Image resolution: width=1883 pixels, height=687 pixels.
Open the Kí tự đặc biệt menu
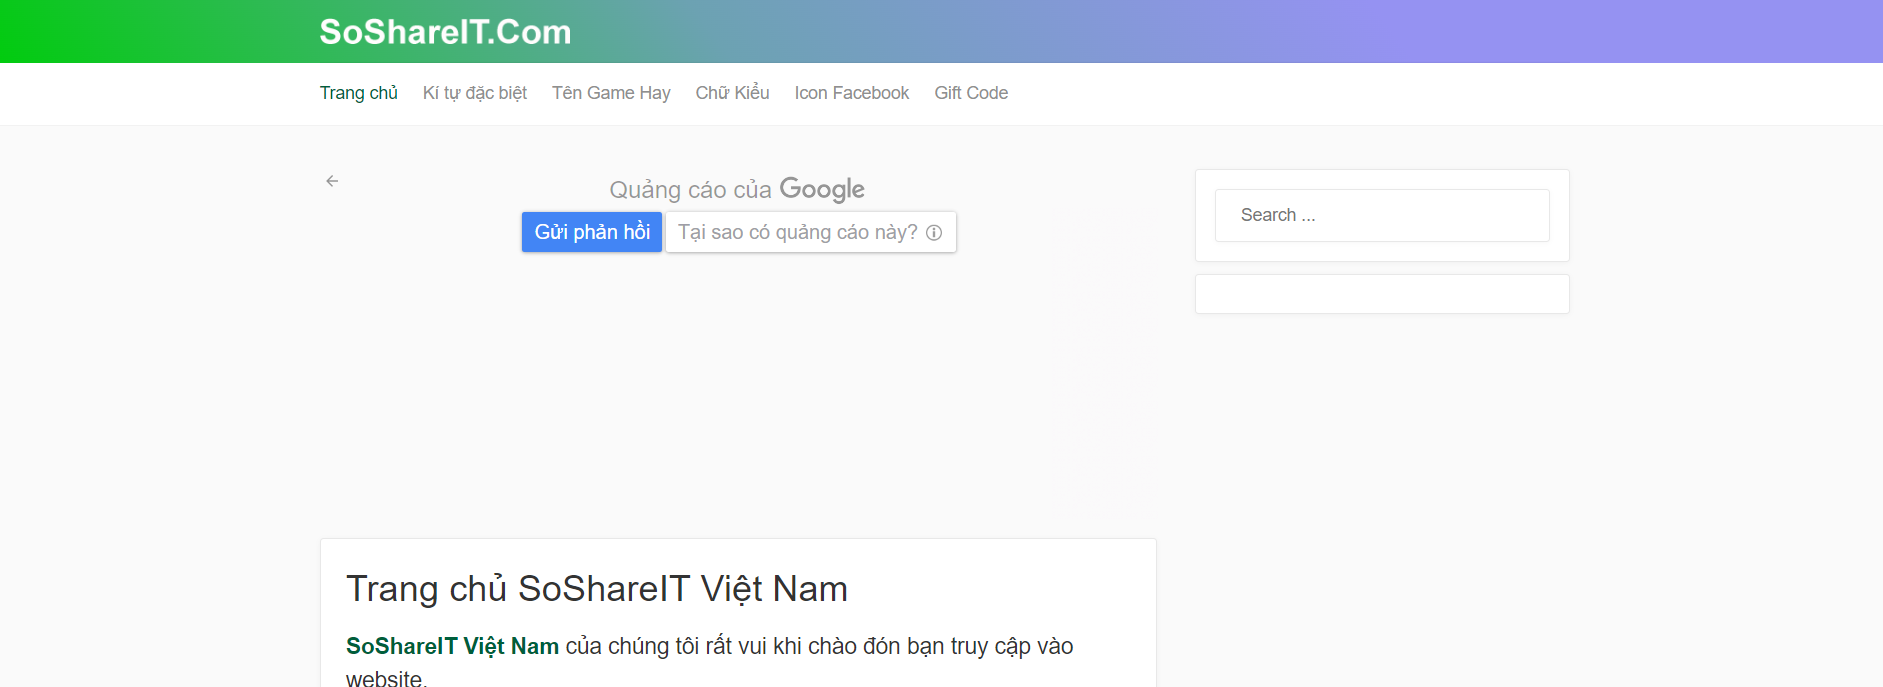[475, 93]
